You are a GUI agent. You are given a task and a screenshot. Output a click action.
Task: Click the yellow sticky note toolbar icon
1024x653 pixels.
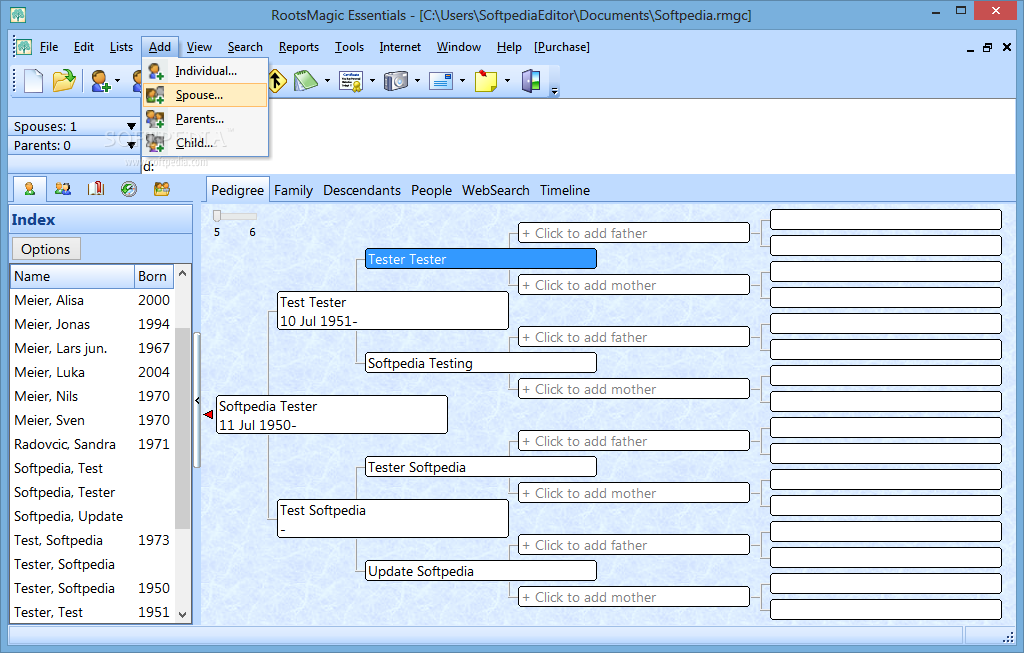coord(485,81)
